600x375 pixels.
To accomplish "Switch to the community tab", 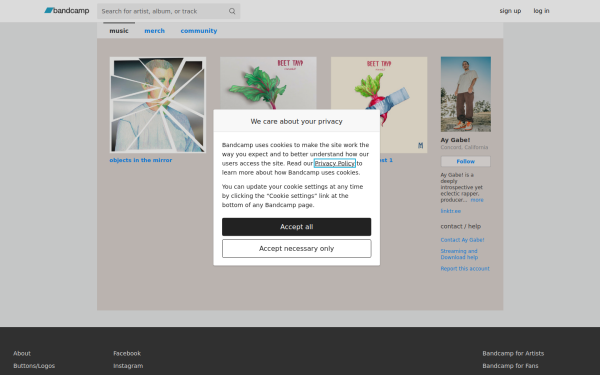I will coord(199,31).
